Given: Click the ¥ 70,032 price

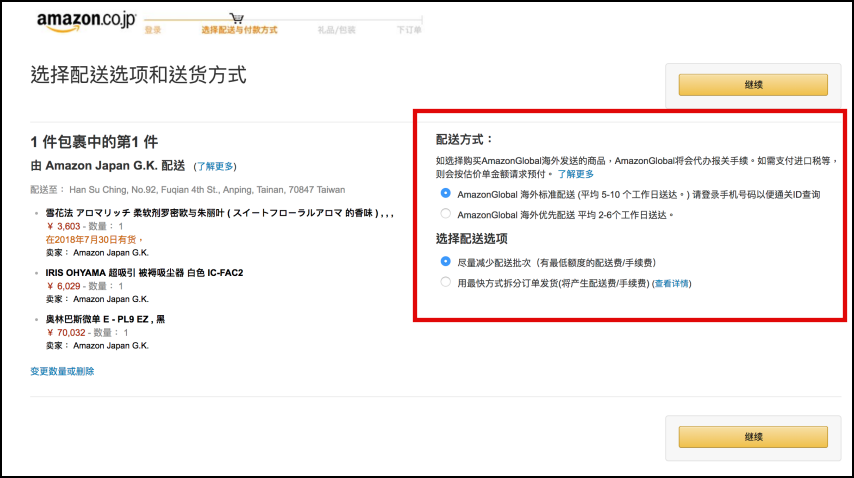Looking at the screenshot, I should (66, 333).
